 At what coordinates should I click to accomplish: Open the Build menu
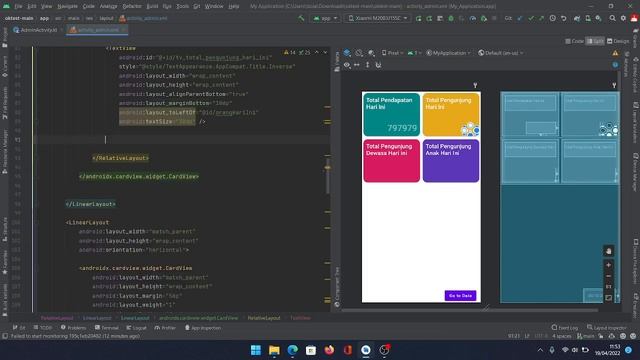(152, 7)
